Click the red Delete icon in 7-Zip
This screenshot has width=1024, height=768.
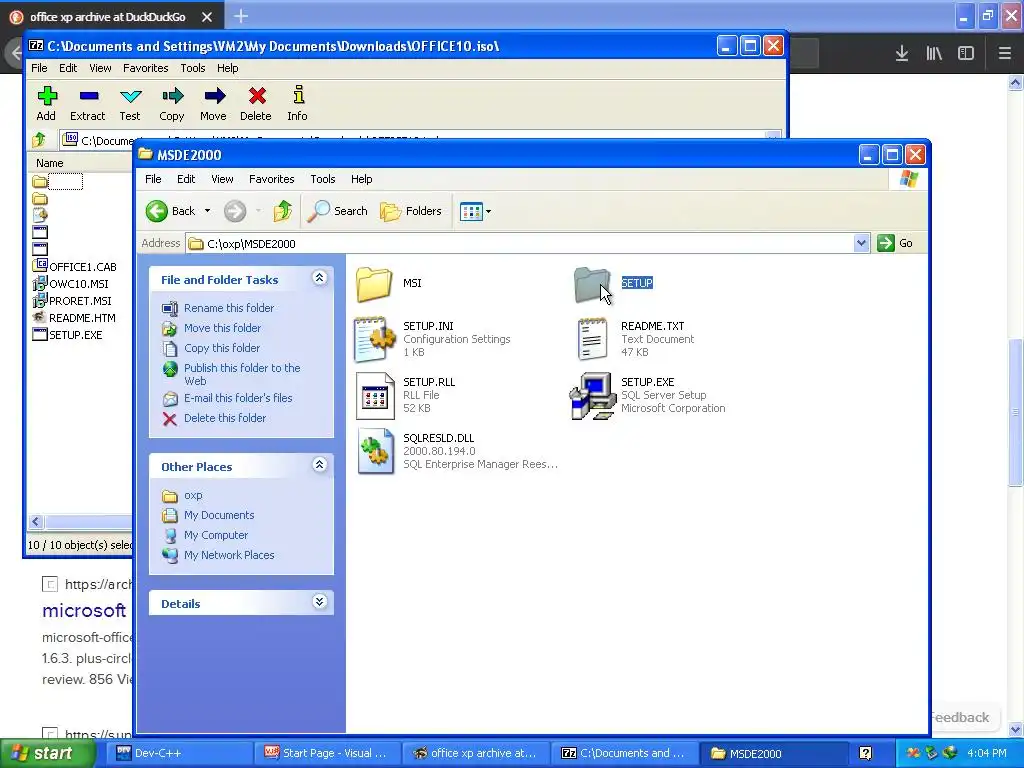click(256, 103)
